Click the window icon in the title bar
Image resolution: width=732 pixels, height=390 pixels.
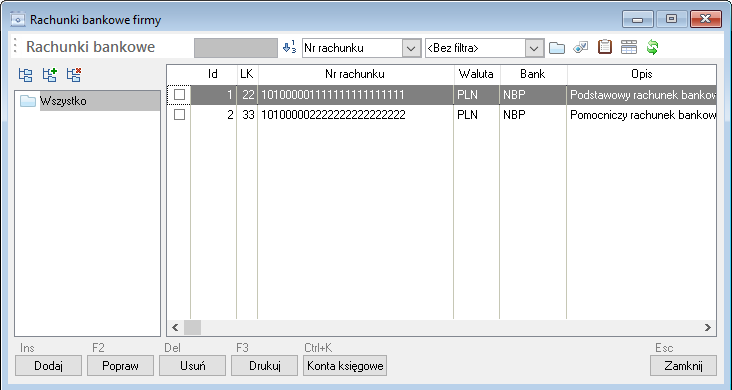[x=18, y=20]
